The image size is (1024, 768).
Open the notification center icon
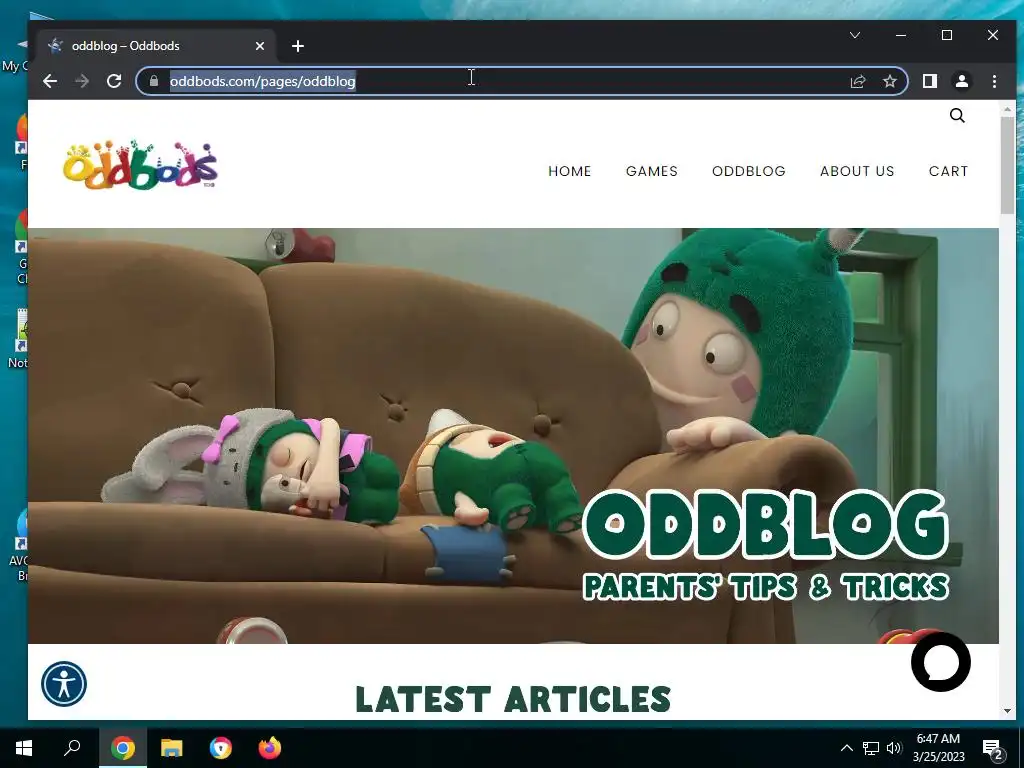click(x=993, y=748)
